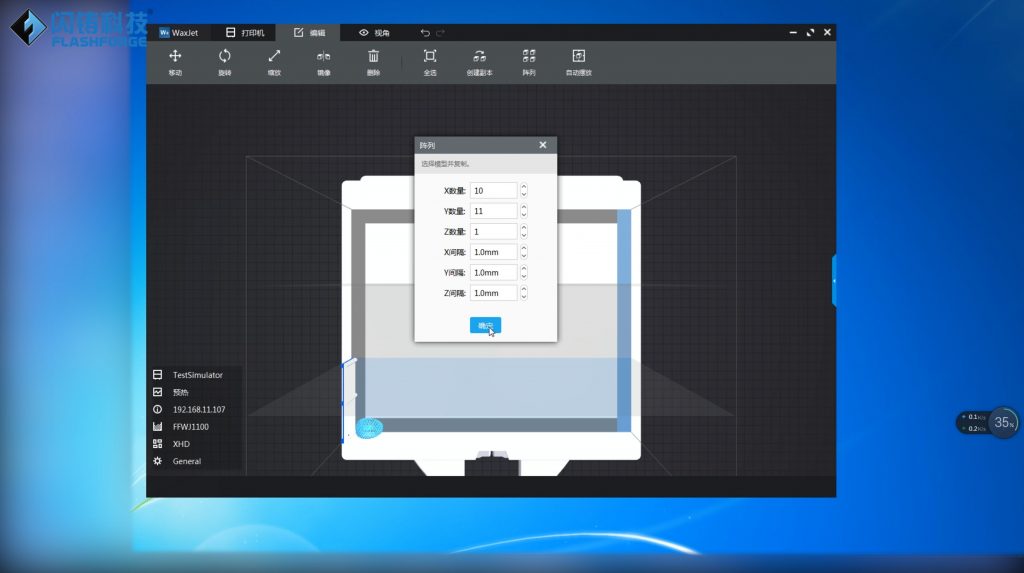Switch to the Edit (编辑) tab

tap(310, 33)
